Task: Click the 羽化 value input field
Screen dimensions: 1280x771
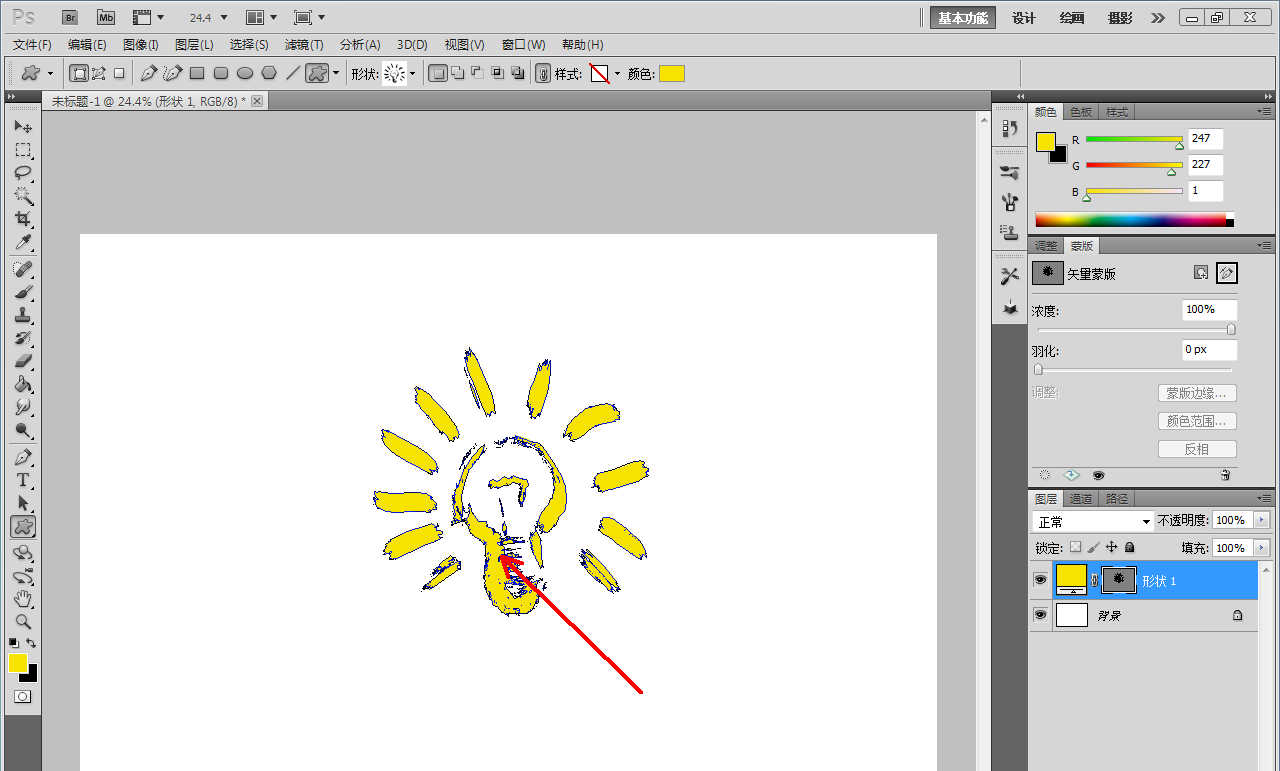Action: [1209, 350]
